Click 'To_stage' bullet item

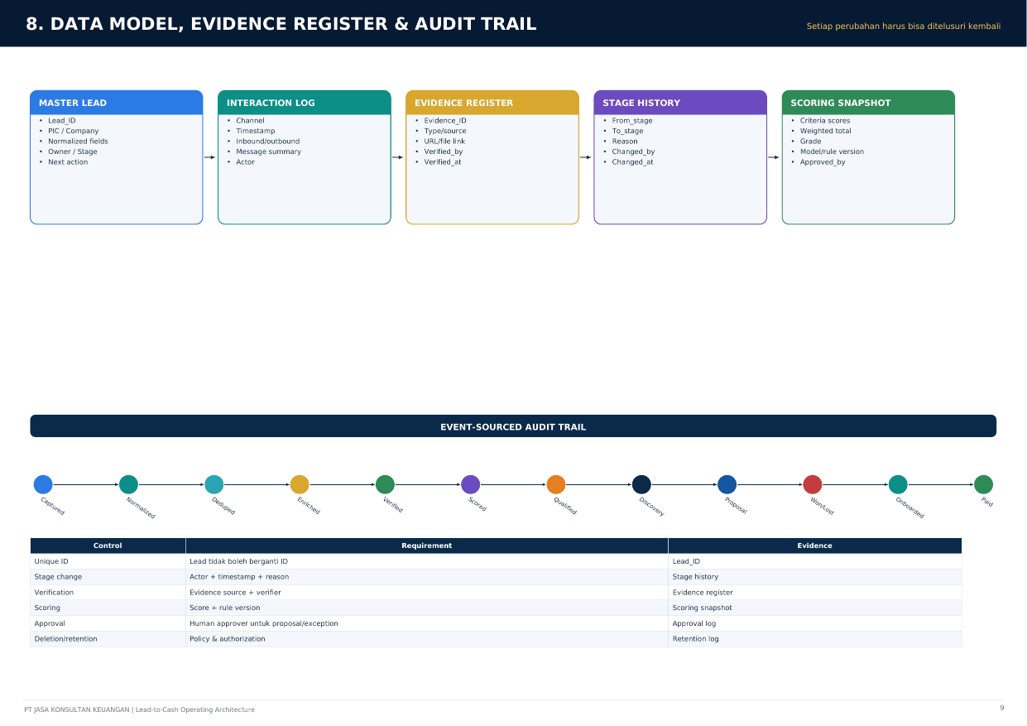tap(627, 131)
